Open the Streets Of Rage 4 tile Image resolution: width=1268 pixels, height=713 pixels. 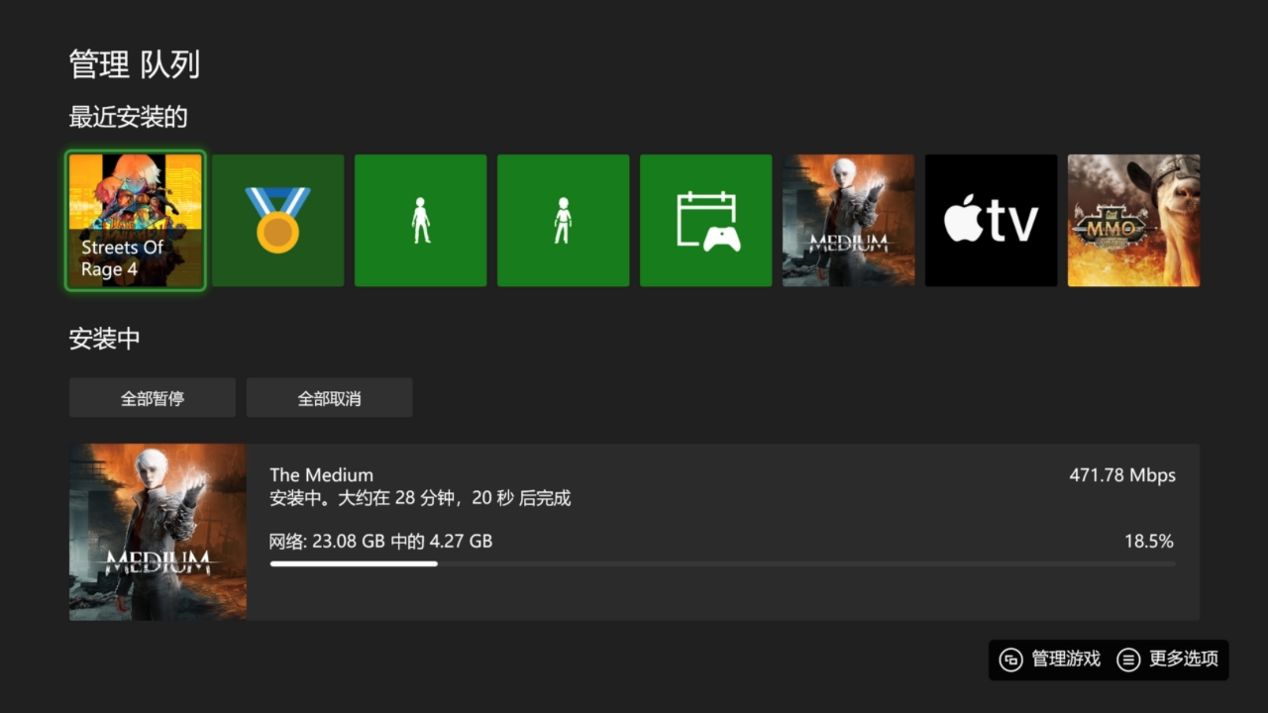click(134, 219)
